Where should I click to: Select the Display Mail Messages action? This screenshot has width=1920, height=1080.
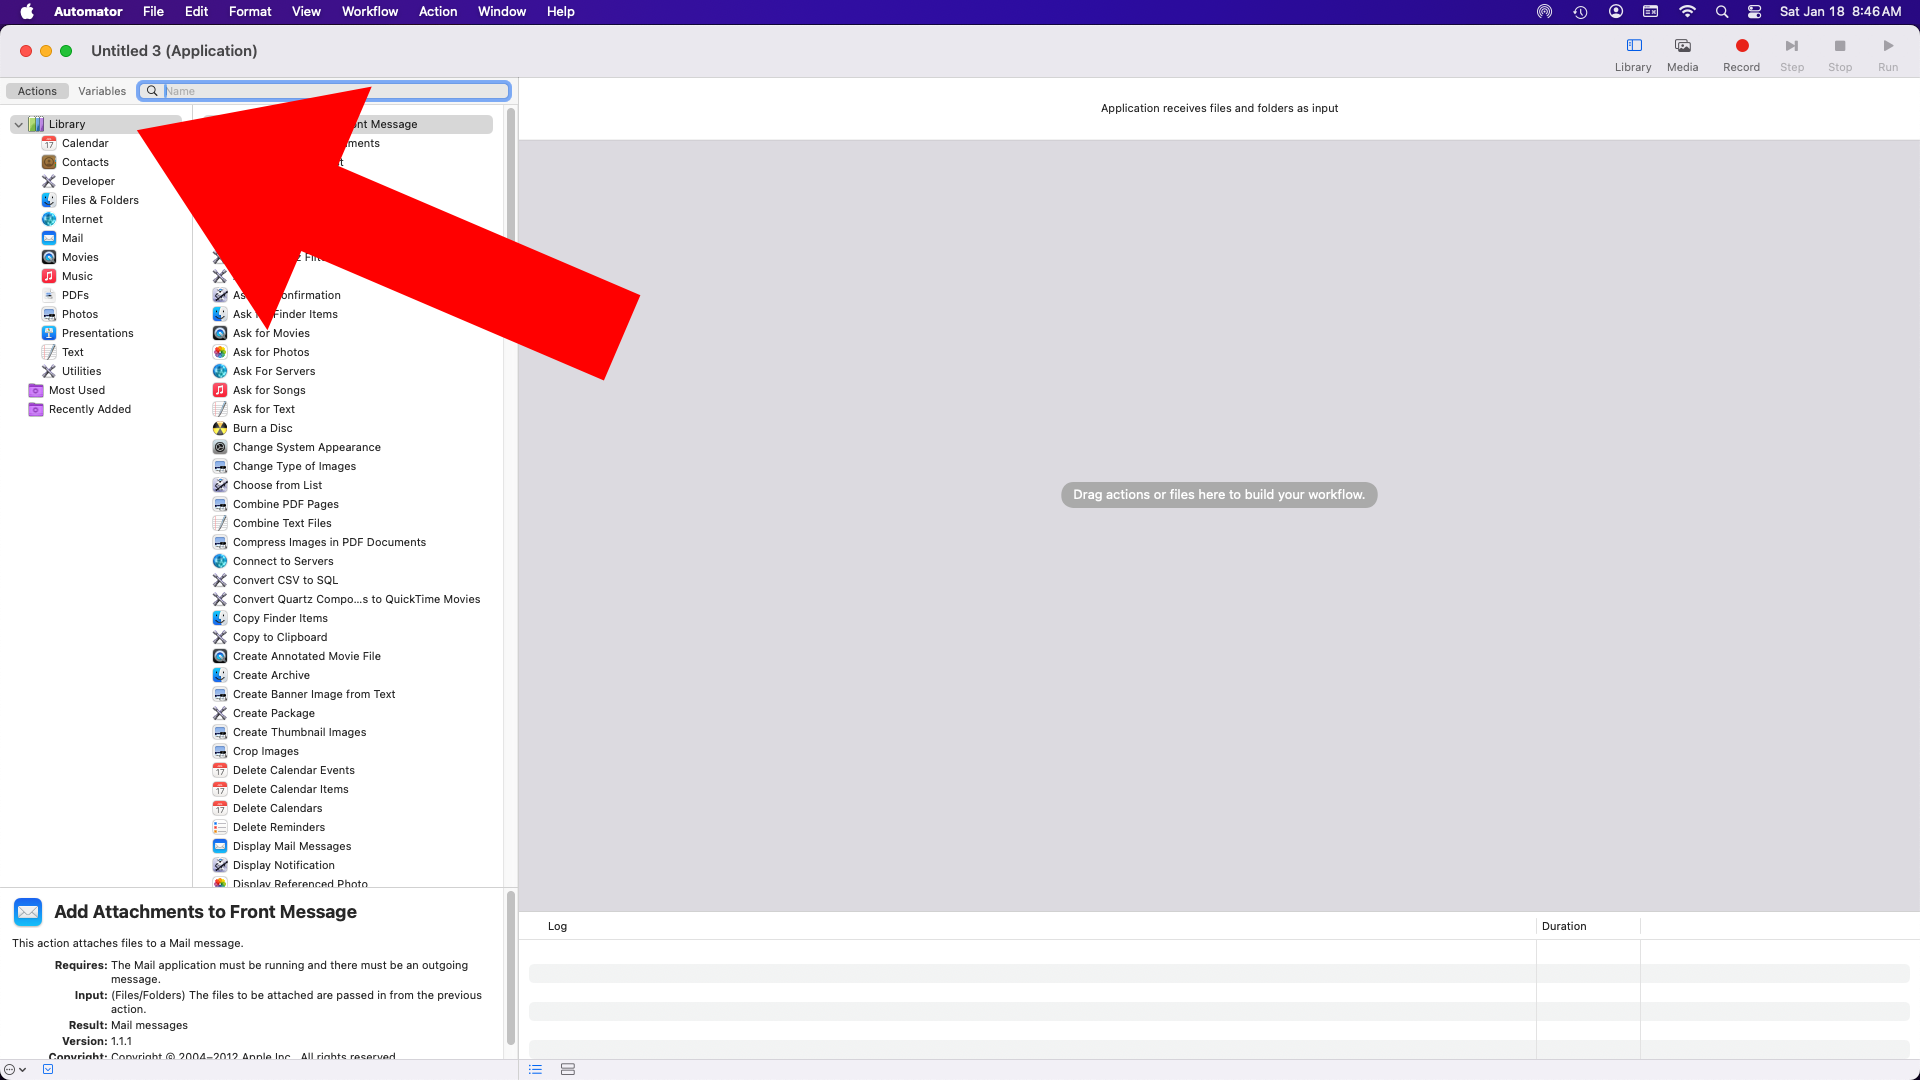click(x=292, y=846)
